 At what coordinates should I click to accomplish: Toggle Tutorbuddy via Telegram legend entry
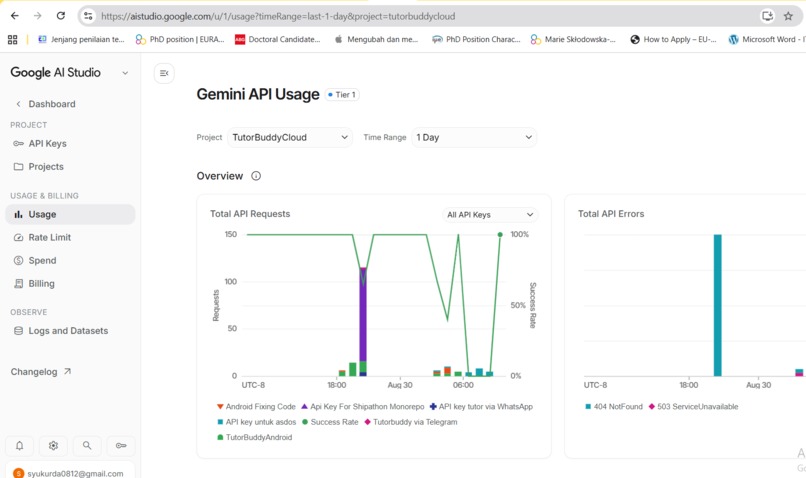click(x=411, y=422)
